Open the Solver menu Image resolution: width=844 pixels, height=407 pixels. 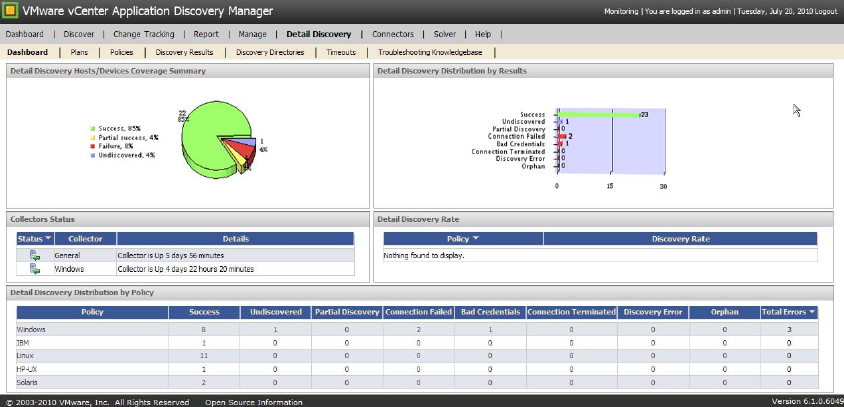pyautogui.click(x=445, y=34)
